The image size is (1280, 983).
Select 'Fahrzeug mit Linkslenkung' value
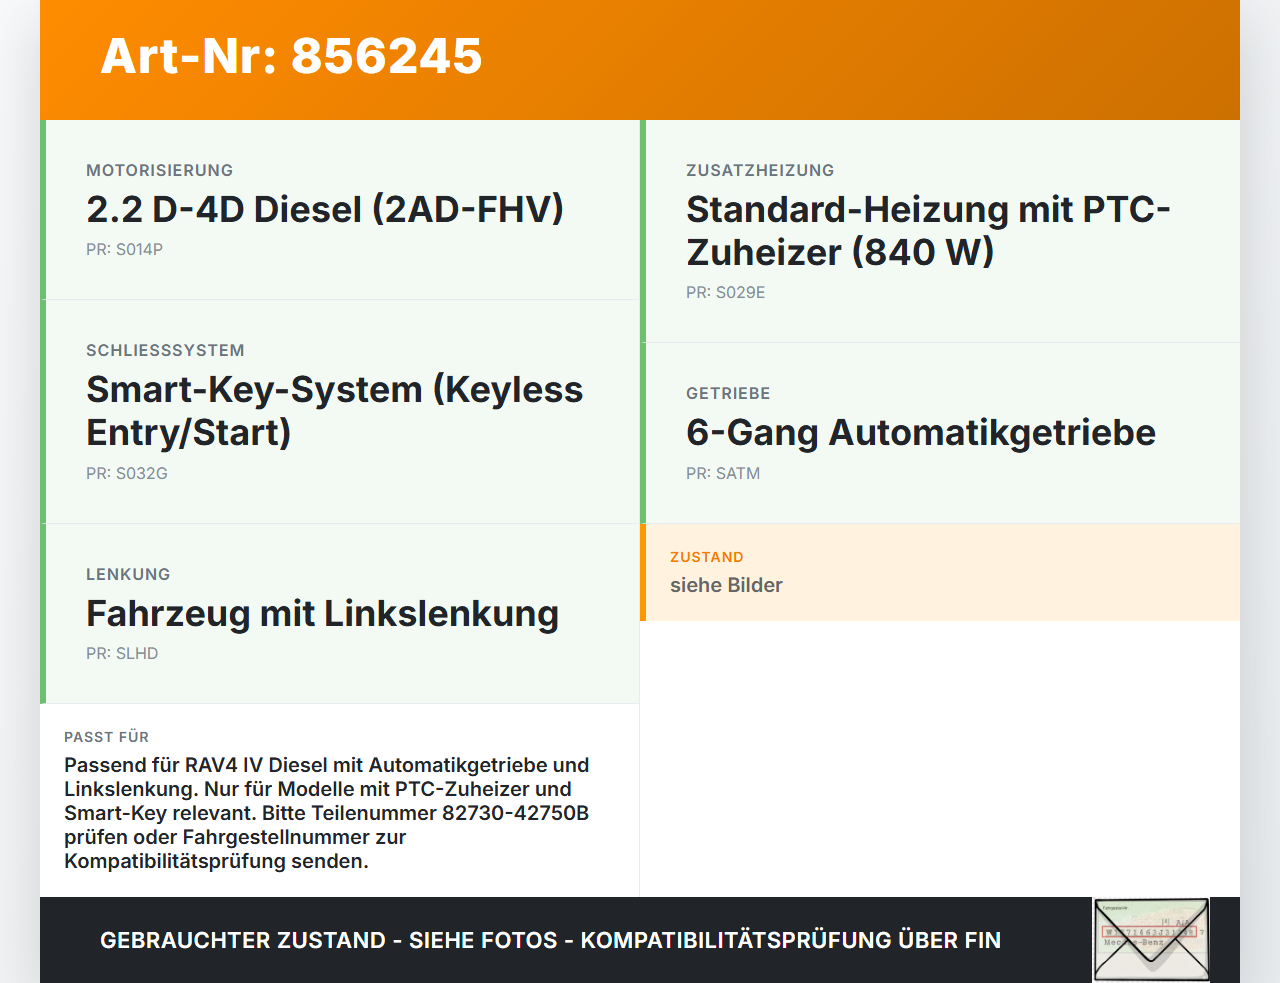(x=322, y=613)
